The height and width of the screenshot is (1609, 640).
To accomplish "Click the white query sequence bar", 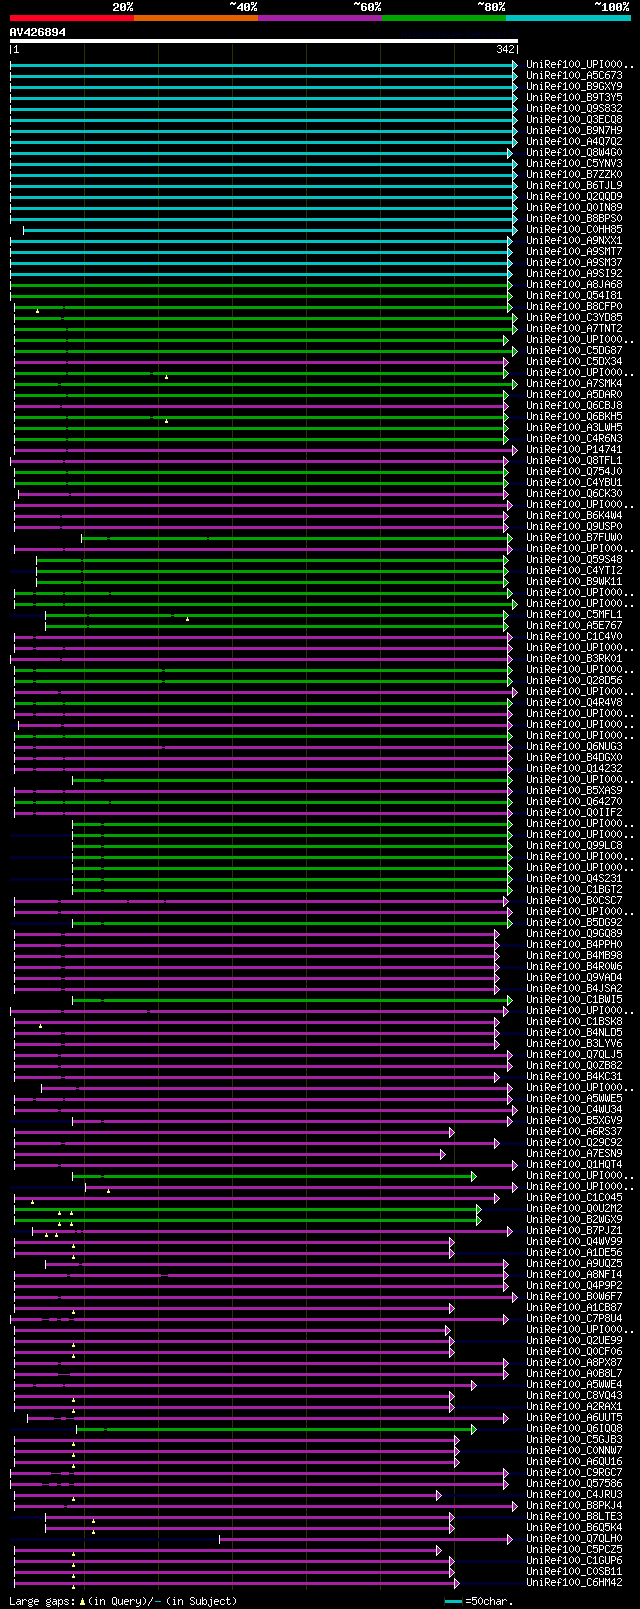I will click(x=264, y=41).
